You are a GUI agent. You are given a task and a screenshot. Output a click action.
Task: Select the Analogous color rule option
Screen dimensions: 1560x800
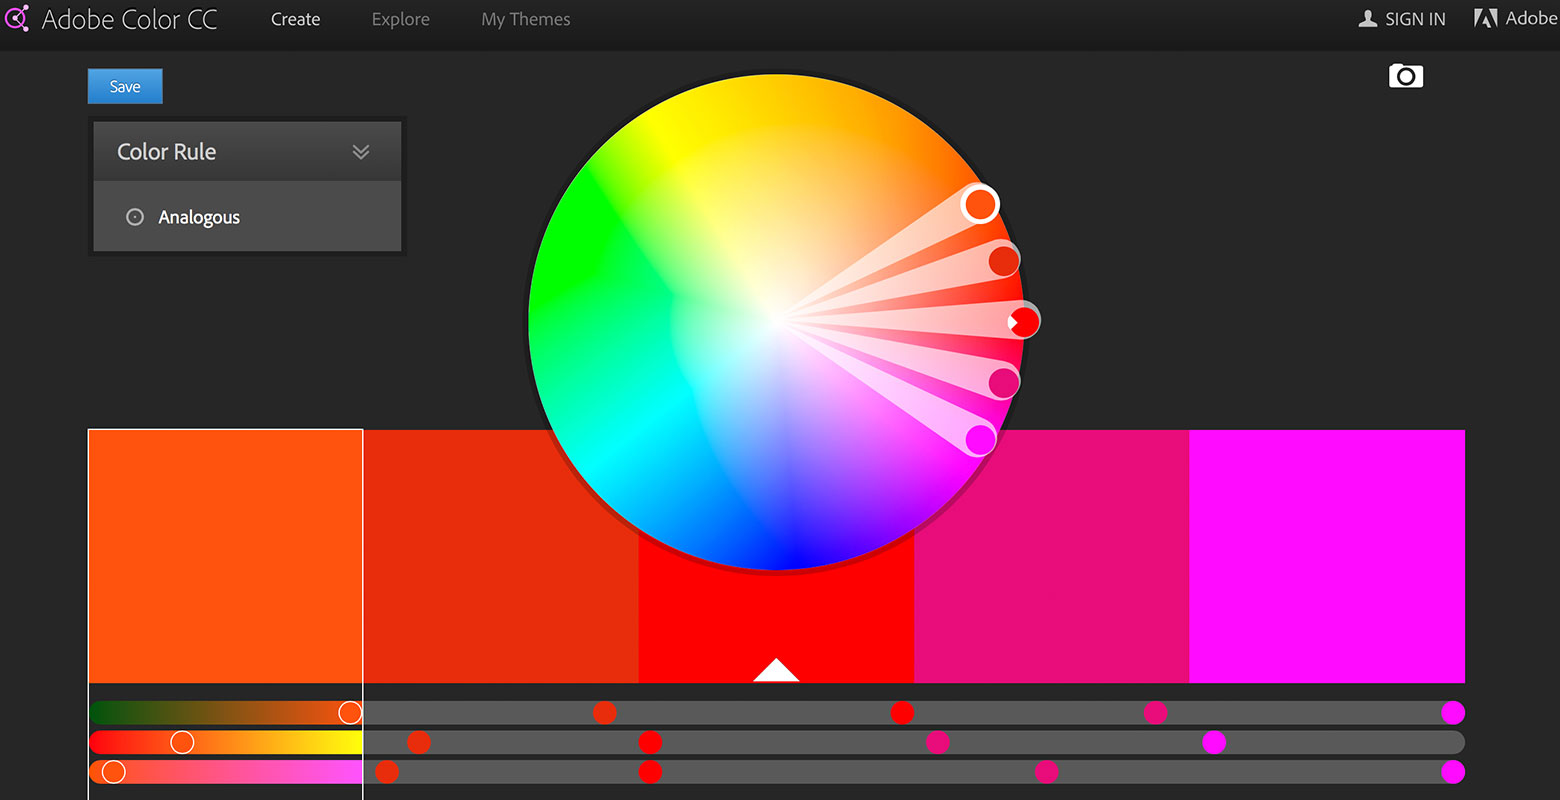(199, 217)
